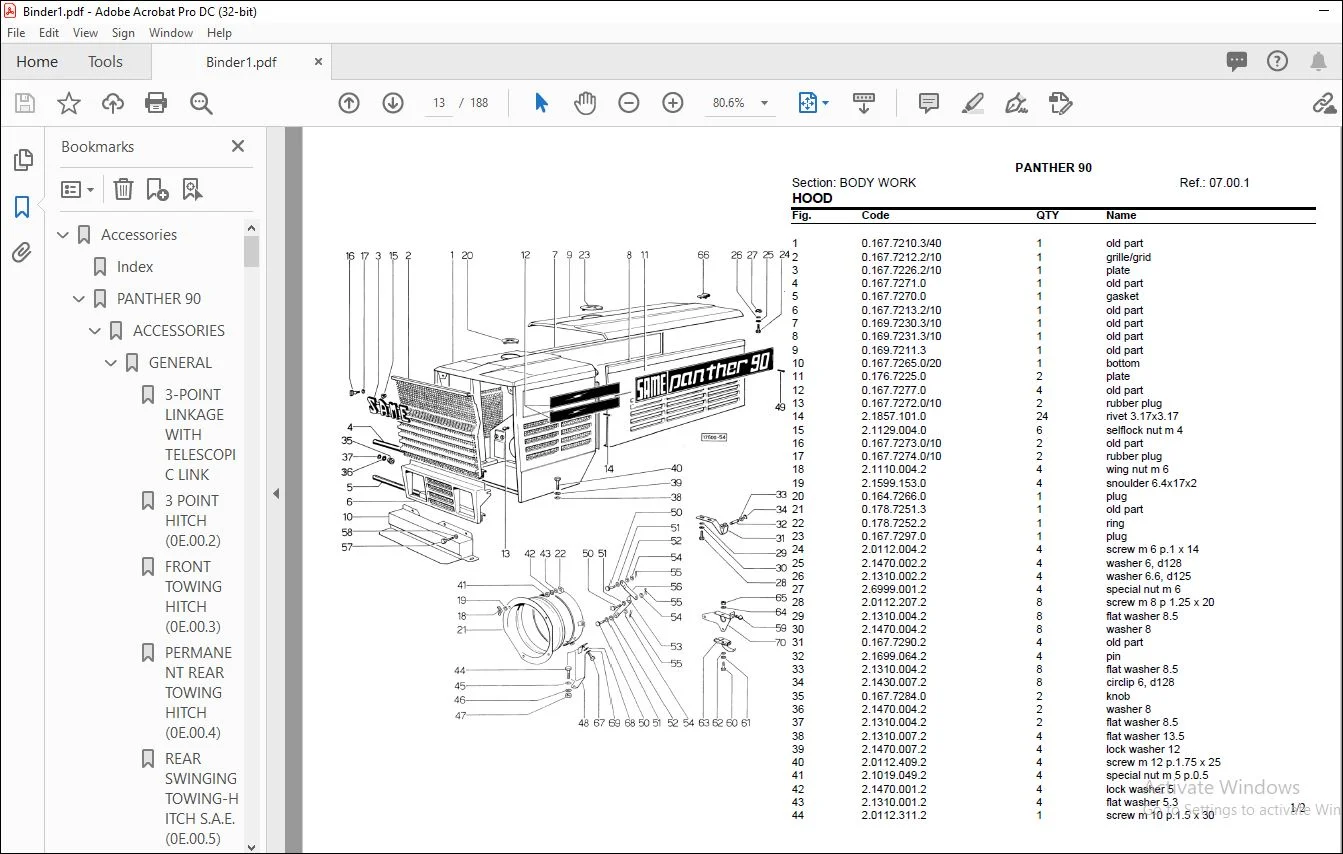1343x854 pixels.
Task: Click the 'grille/grid' part name
Action: tap(1128, 257)
